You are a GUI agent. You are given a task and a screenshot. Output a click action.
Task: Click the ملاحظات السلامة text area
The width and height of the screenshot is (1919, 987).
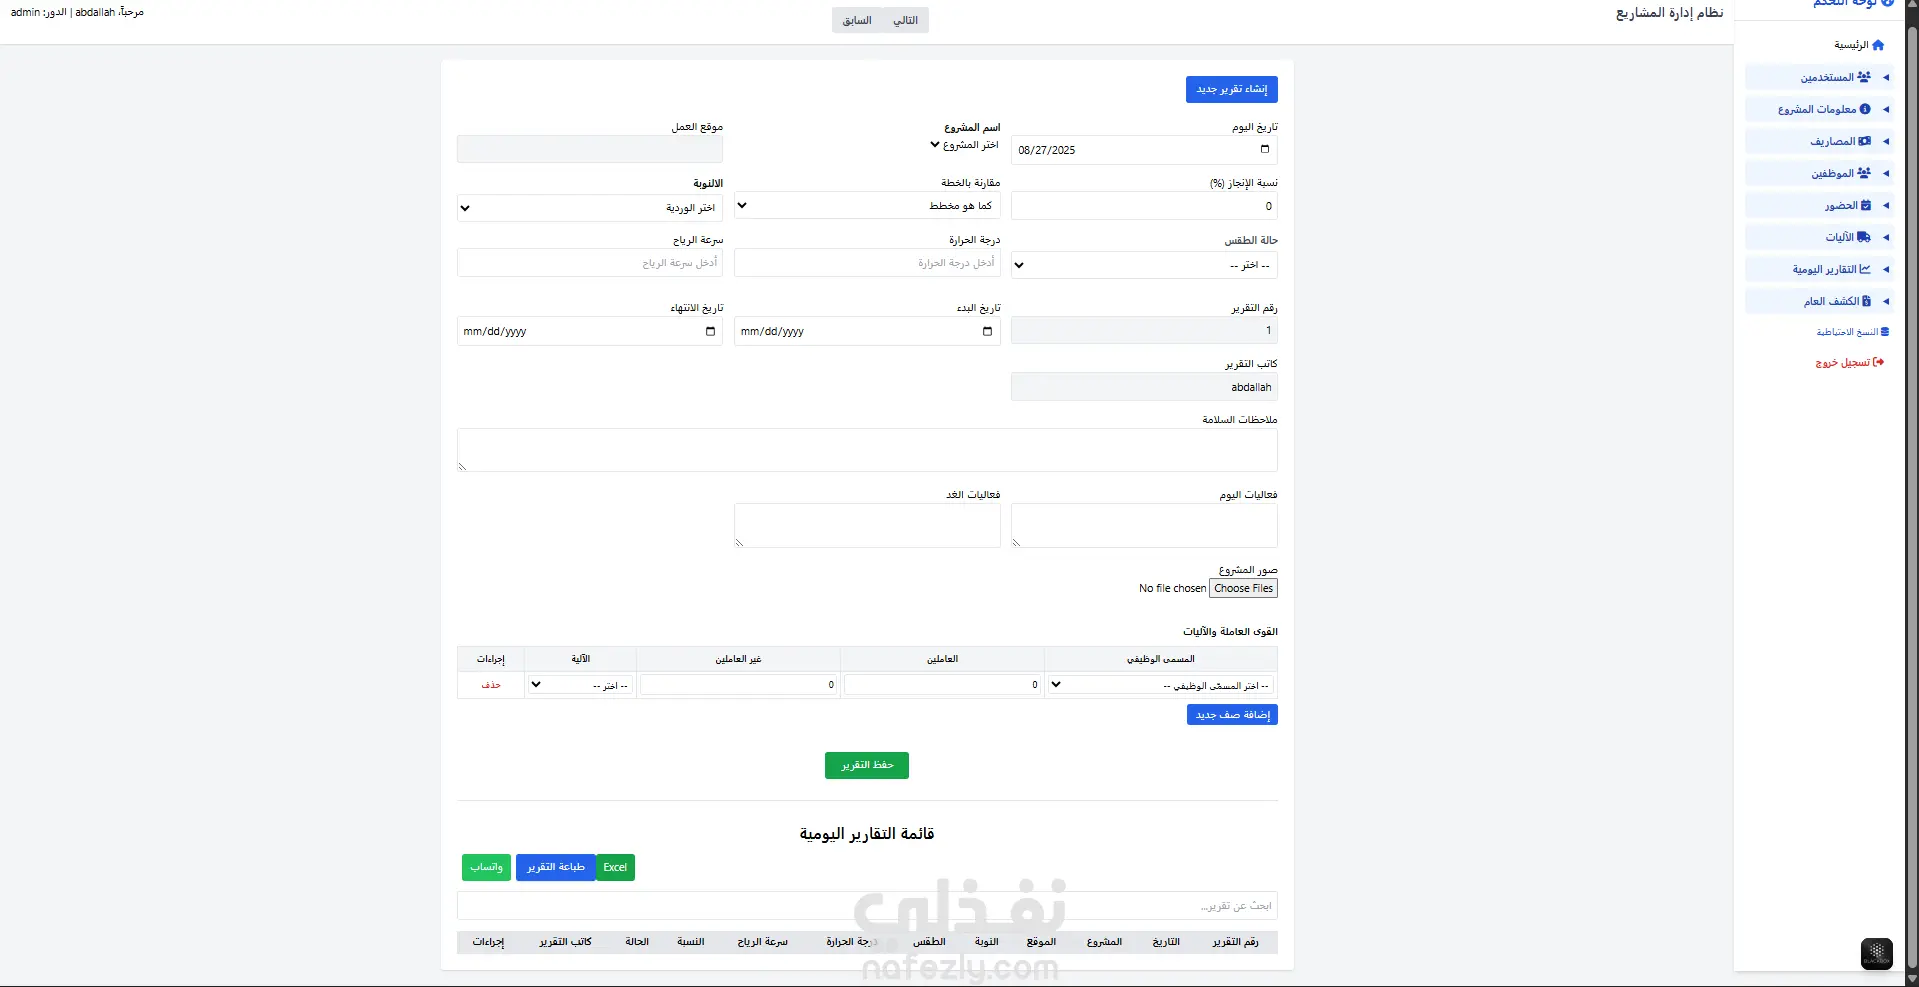click(x=867, y=450)
